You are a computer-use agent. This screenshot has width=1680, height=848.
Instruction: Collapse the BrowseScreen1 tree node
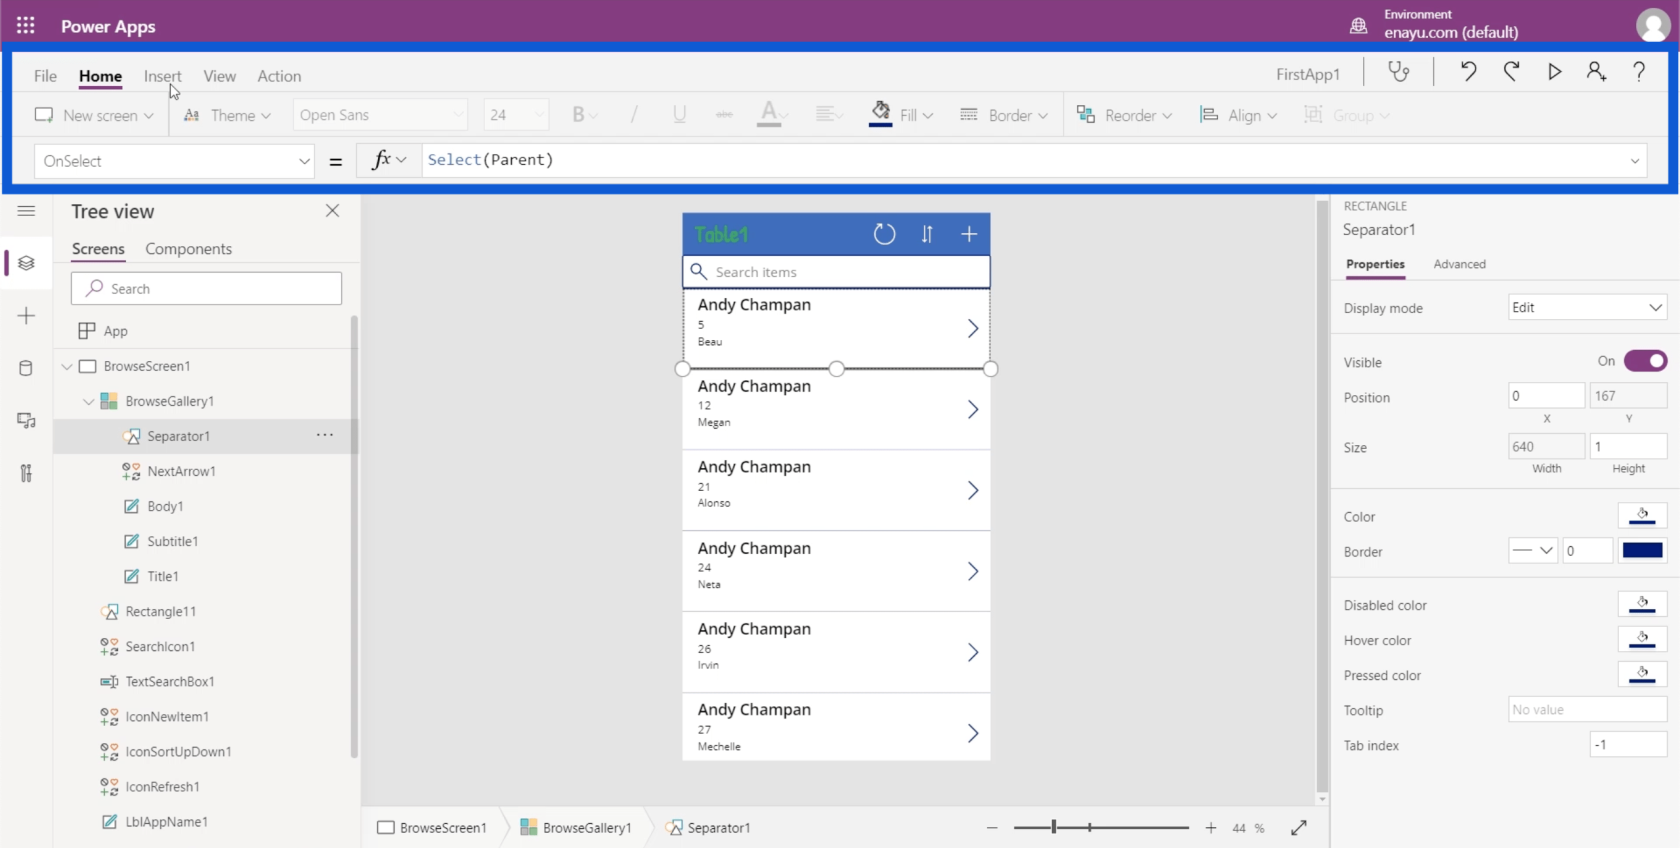[67, 366]
